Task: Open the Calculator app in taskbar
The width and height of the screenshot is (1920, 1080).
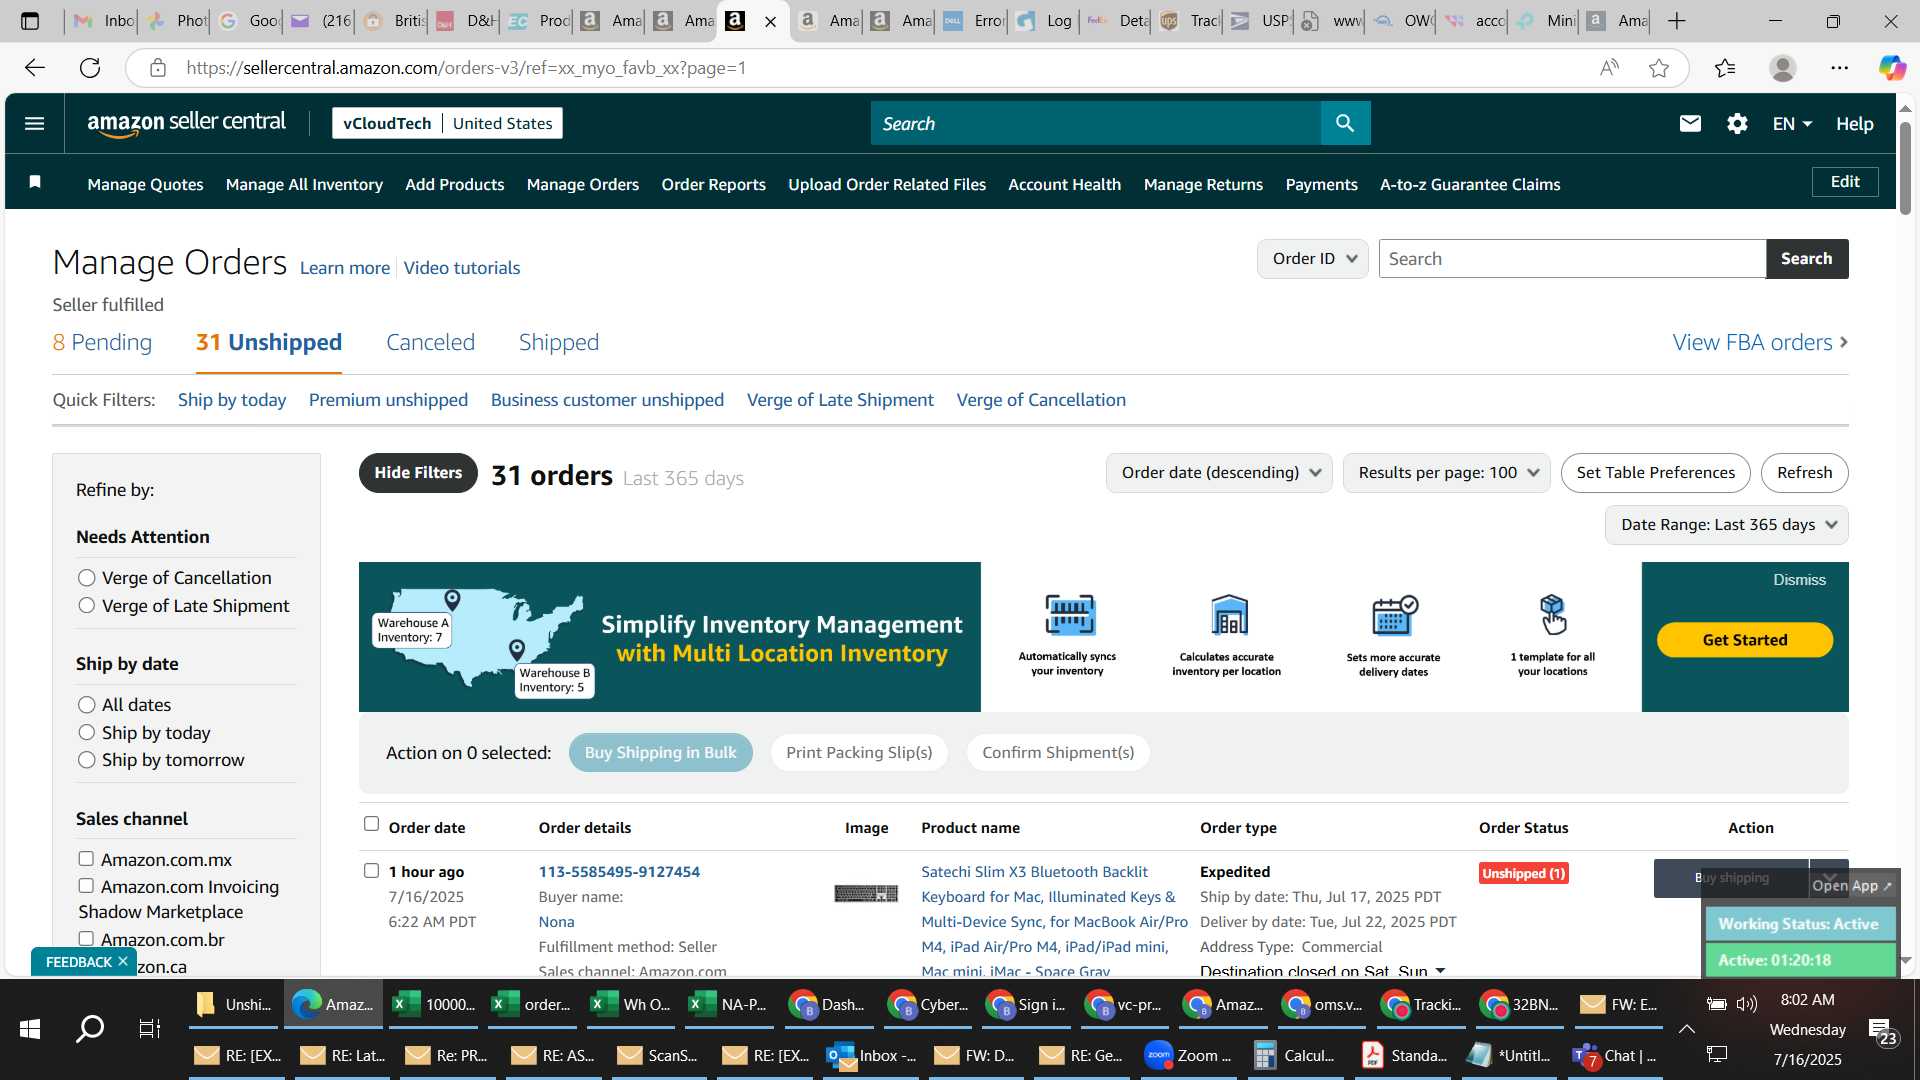Action: click(1295, 1055)
